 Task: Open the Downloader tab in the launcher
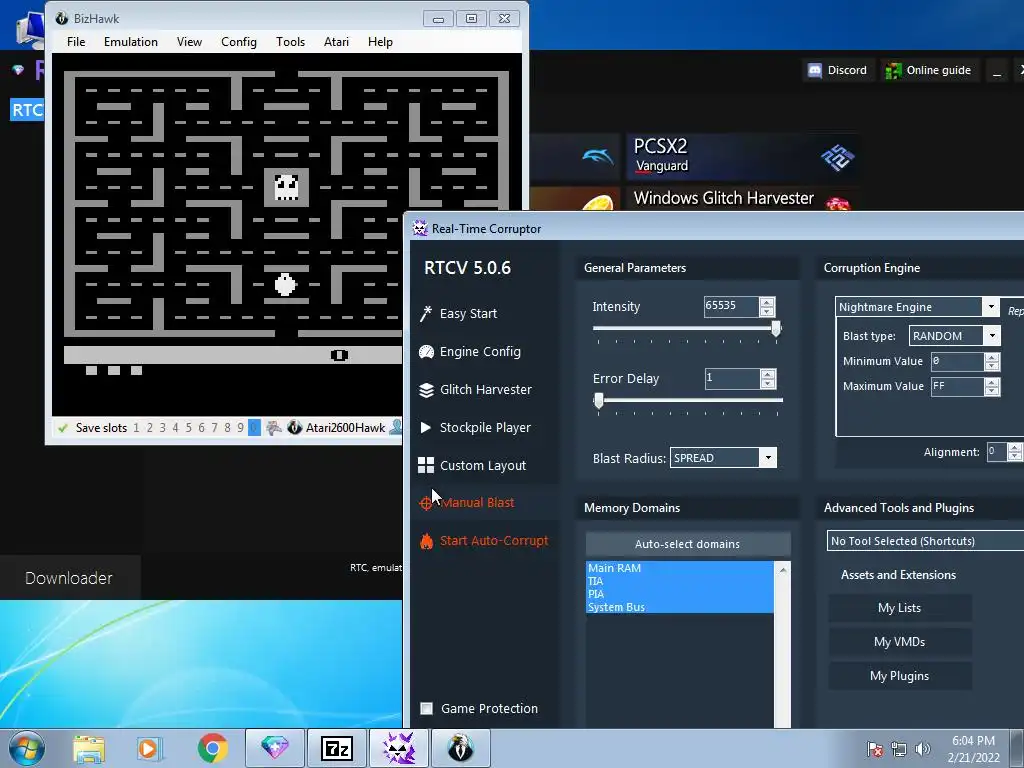(69, 578)
